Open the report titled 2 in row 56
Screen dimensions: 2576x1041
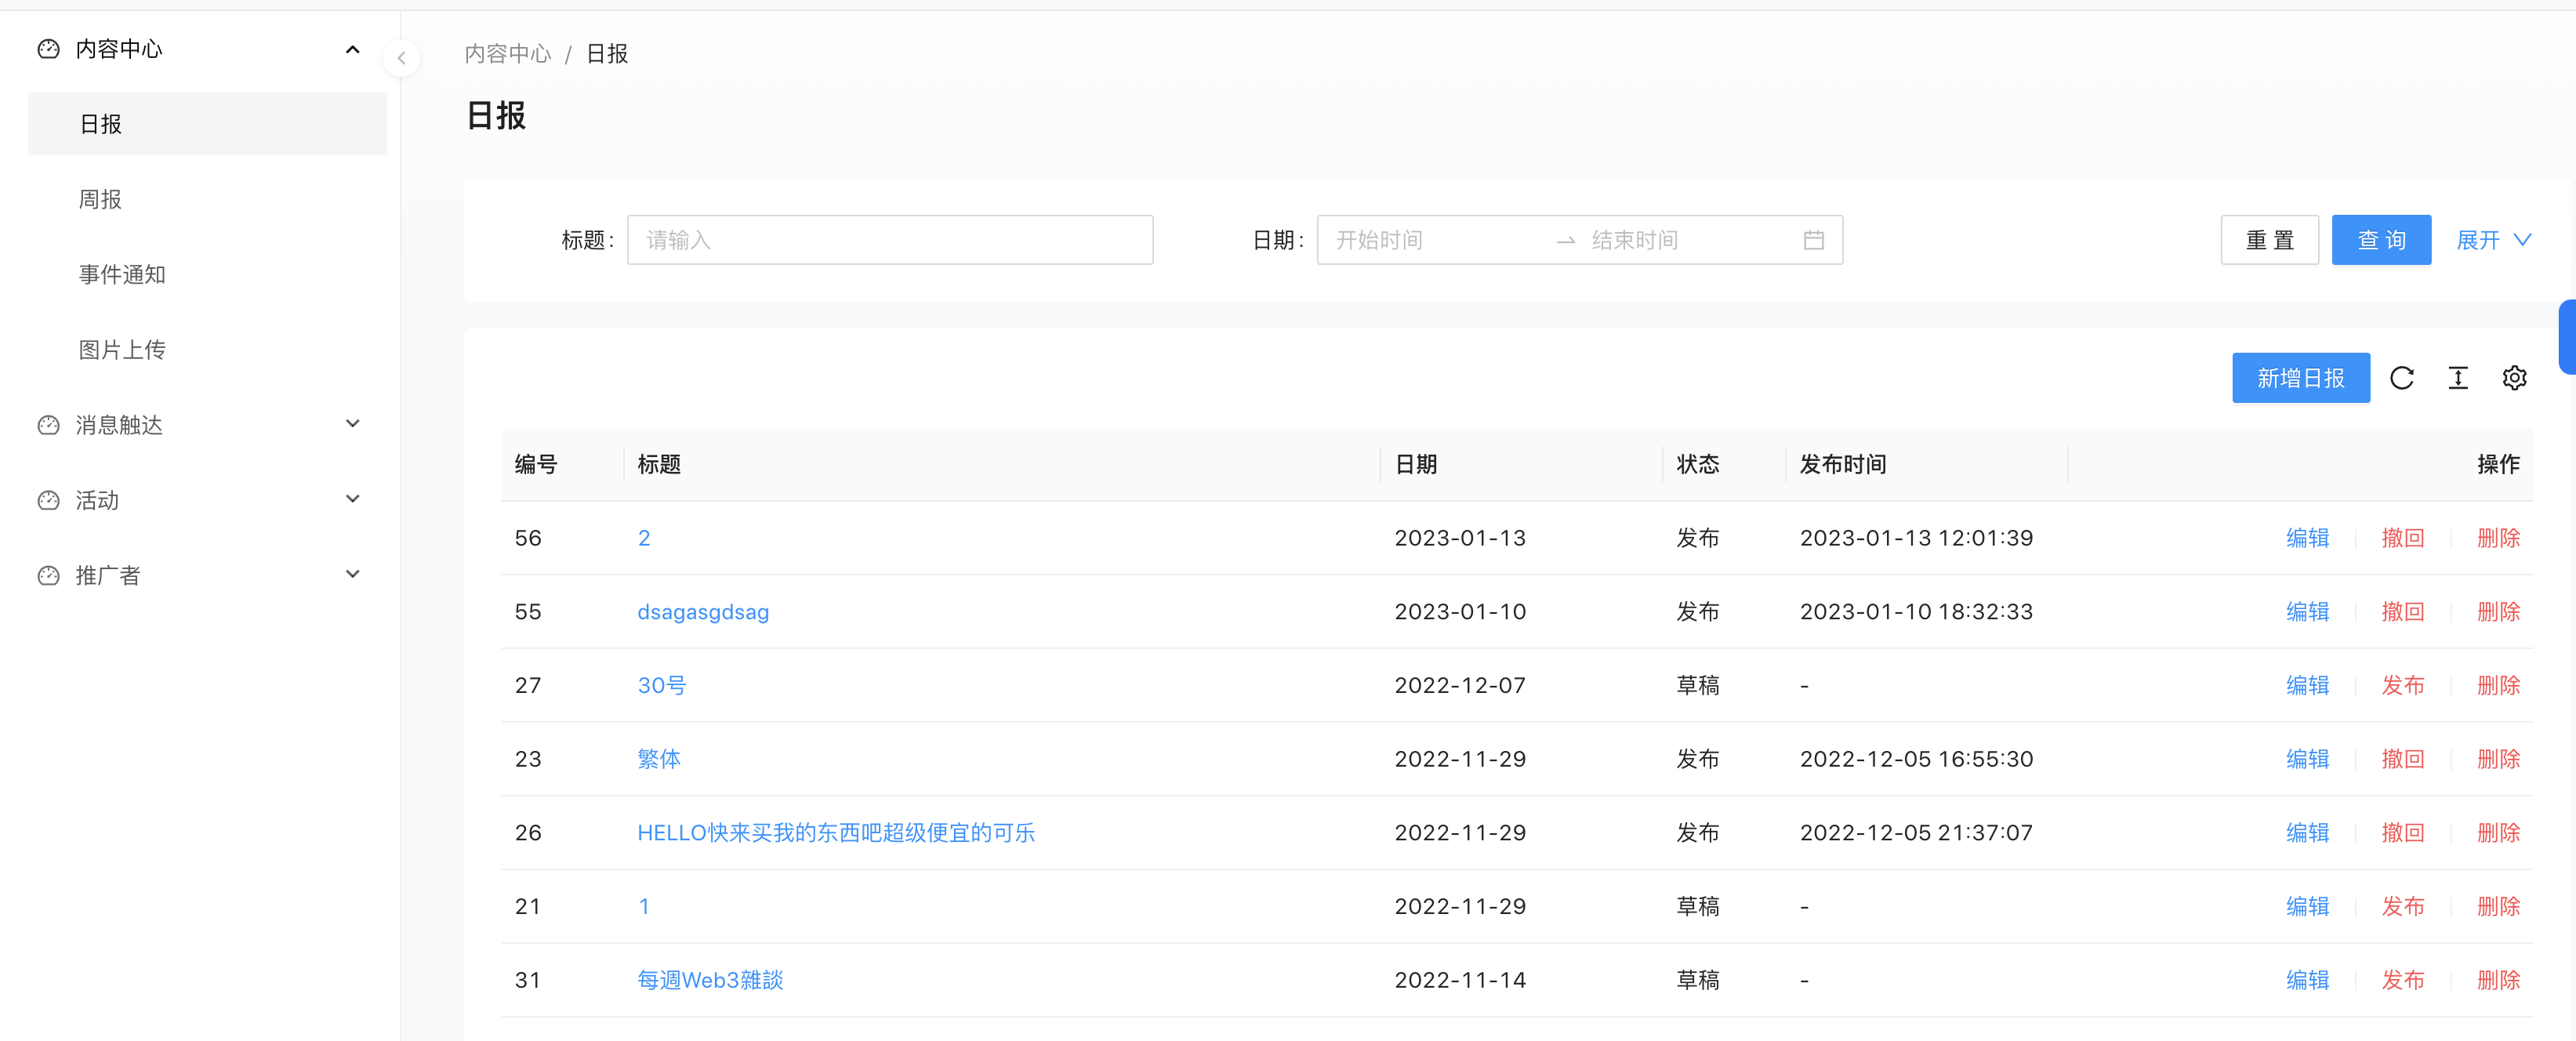pyautogui.click(x=644, y=538)
